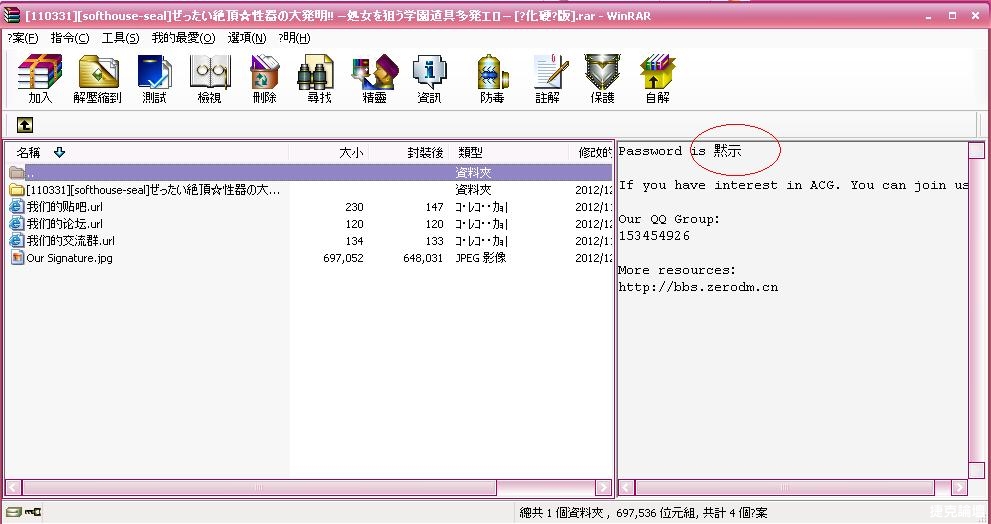
Task: Click the 保護 (Protect) toolbar icon
Action: (x=602, y=78)
